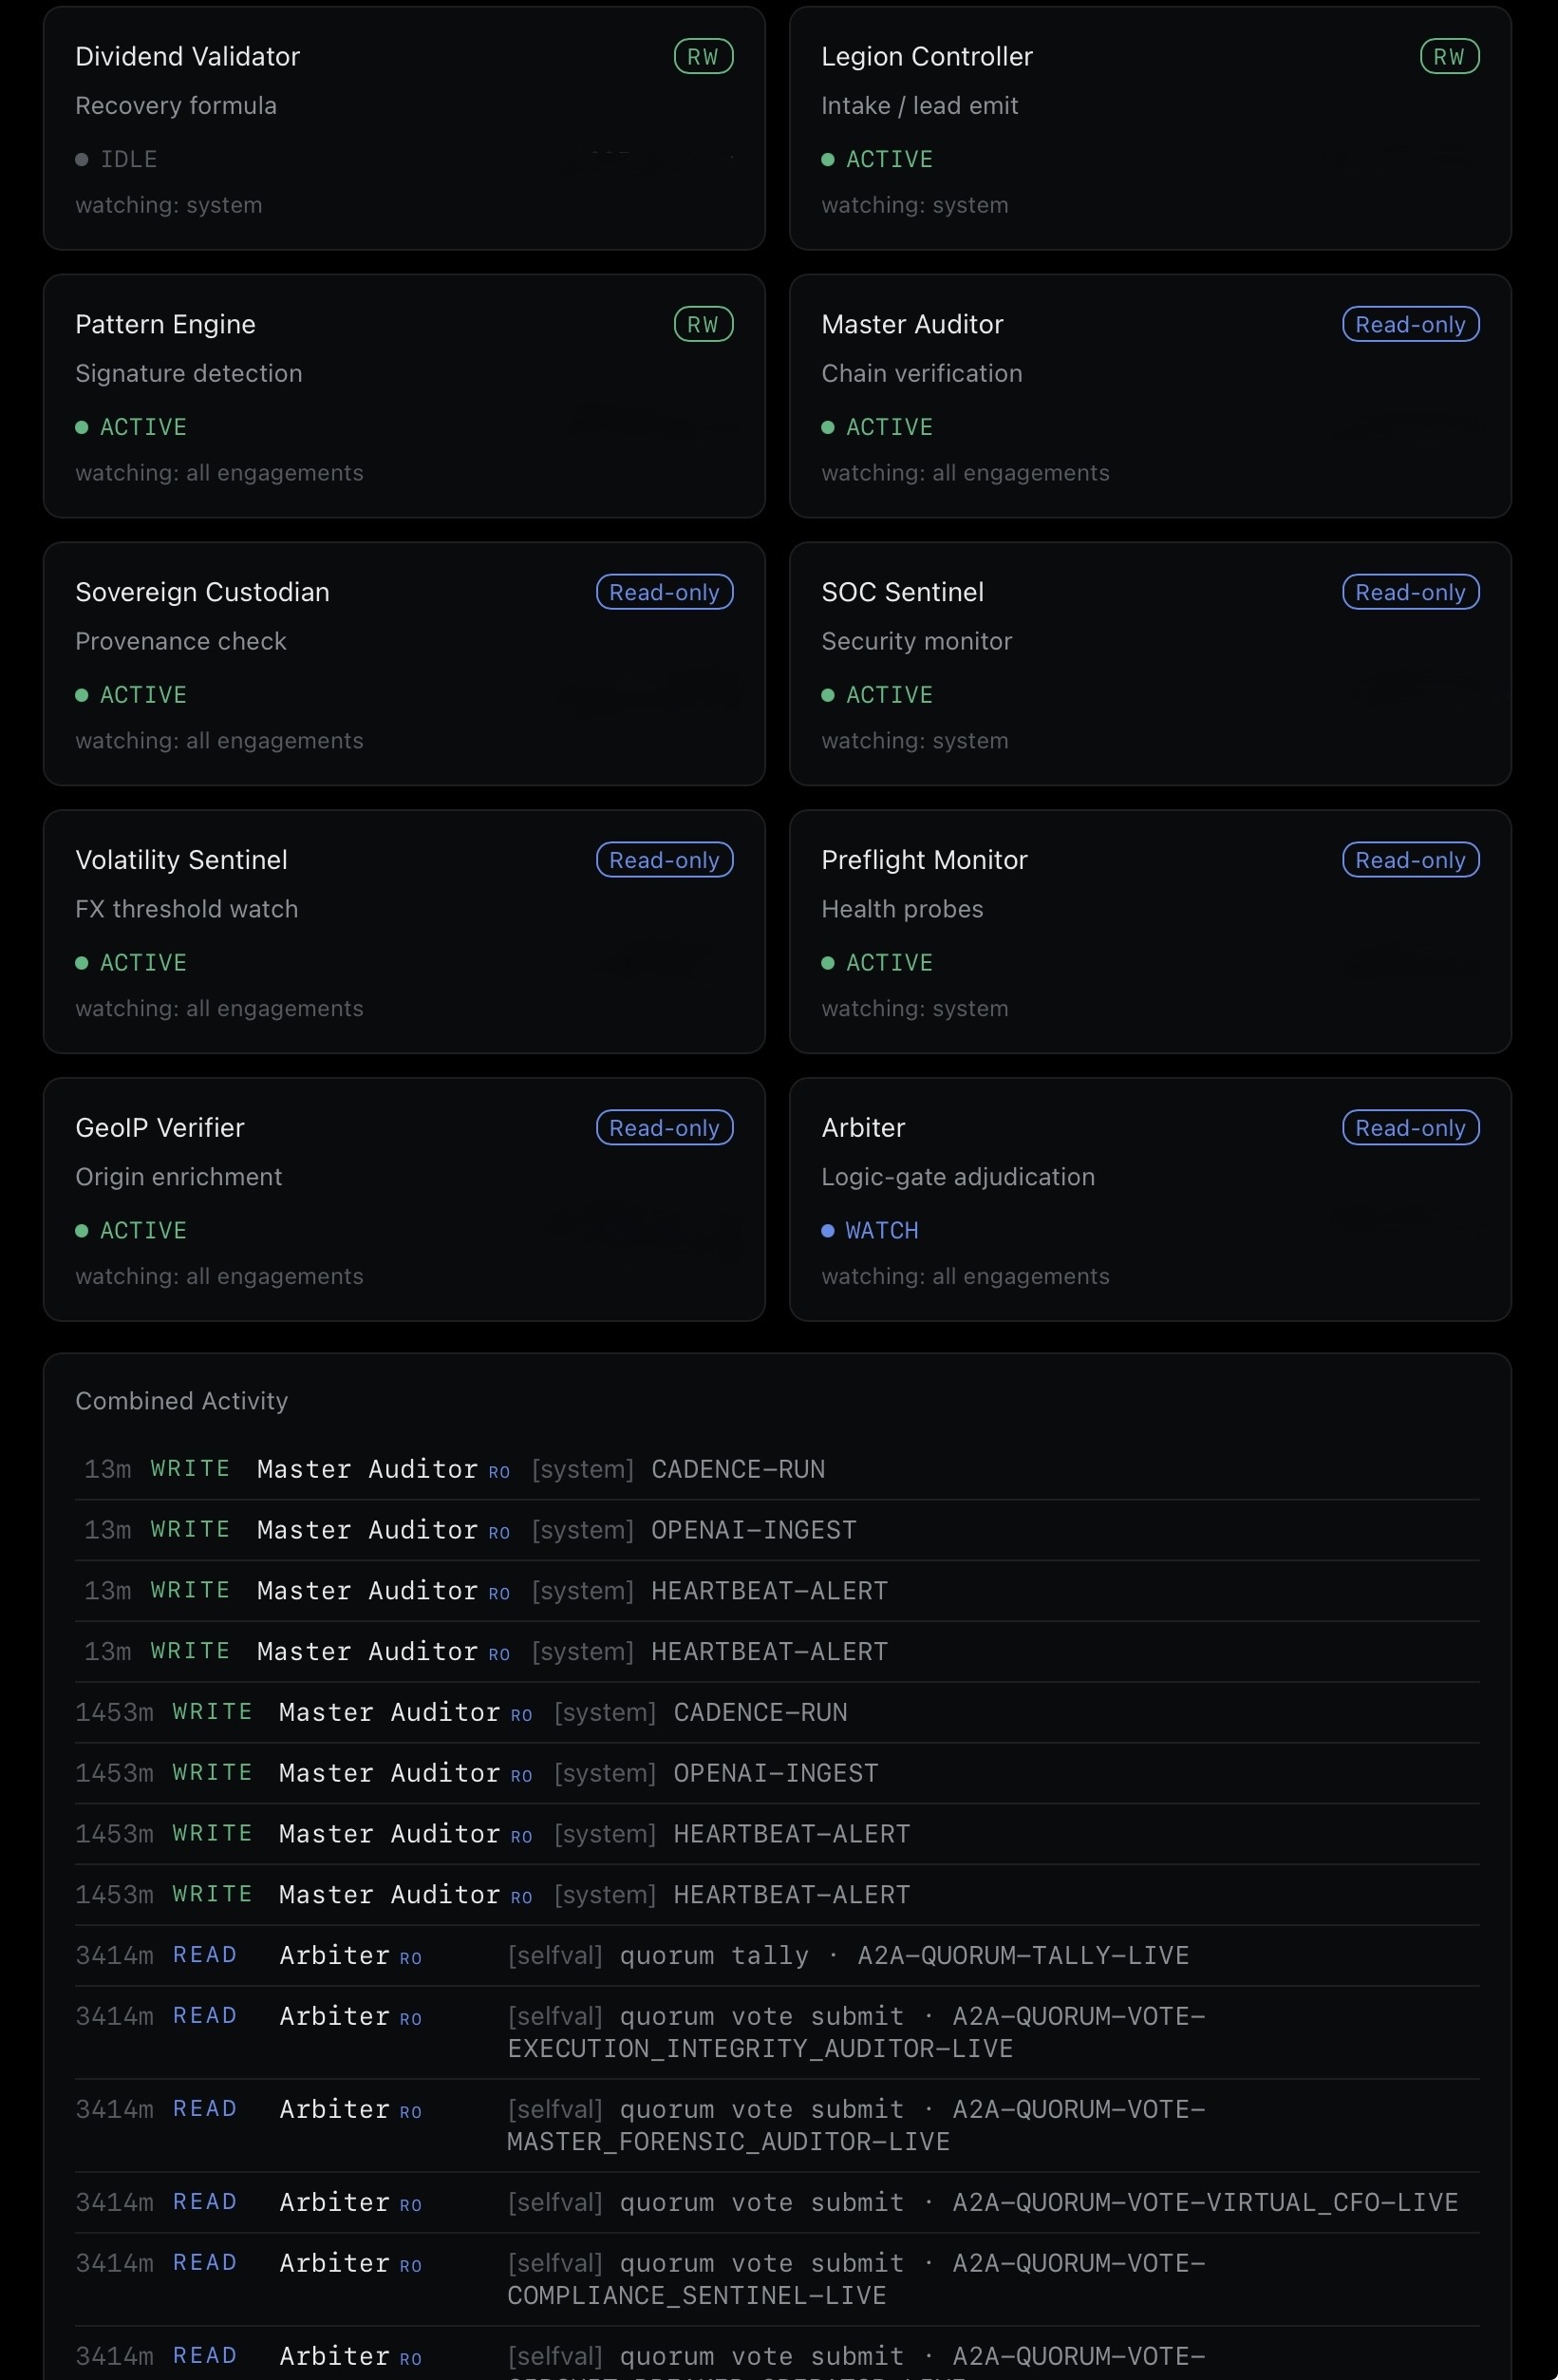Viewport: 1558px width, 2380px height.
Task: Click the Read-only badge on Volatility Sentinel
Action: point(664,861)
